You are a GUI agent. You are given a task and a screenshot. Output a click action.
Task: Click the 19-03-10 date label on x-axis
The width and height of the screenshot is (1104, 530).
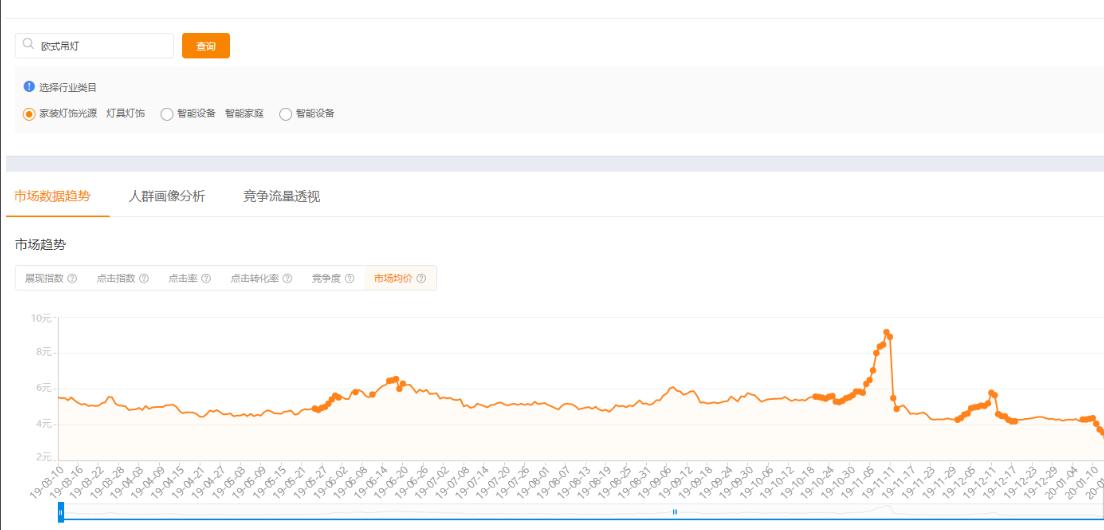(48, 481)
